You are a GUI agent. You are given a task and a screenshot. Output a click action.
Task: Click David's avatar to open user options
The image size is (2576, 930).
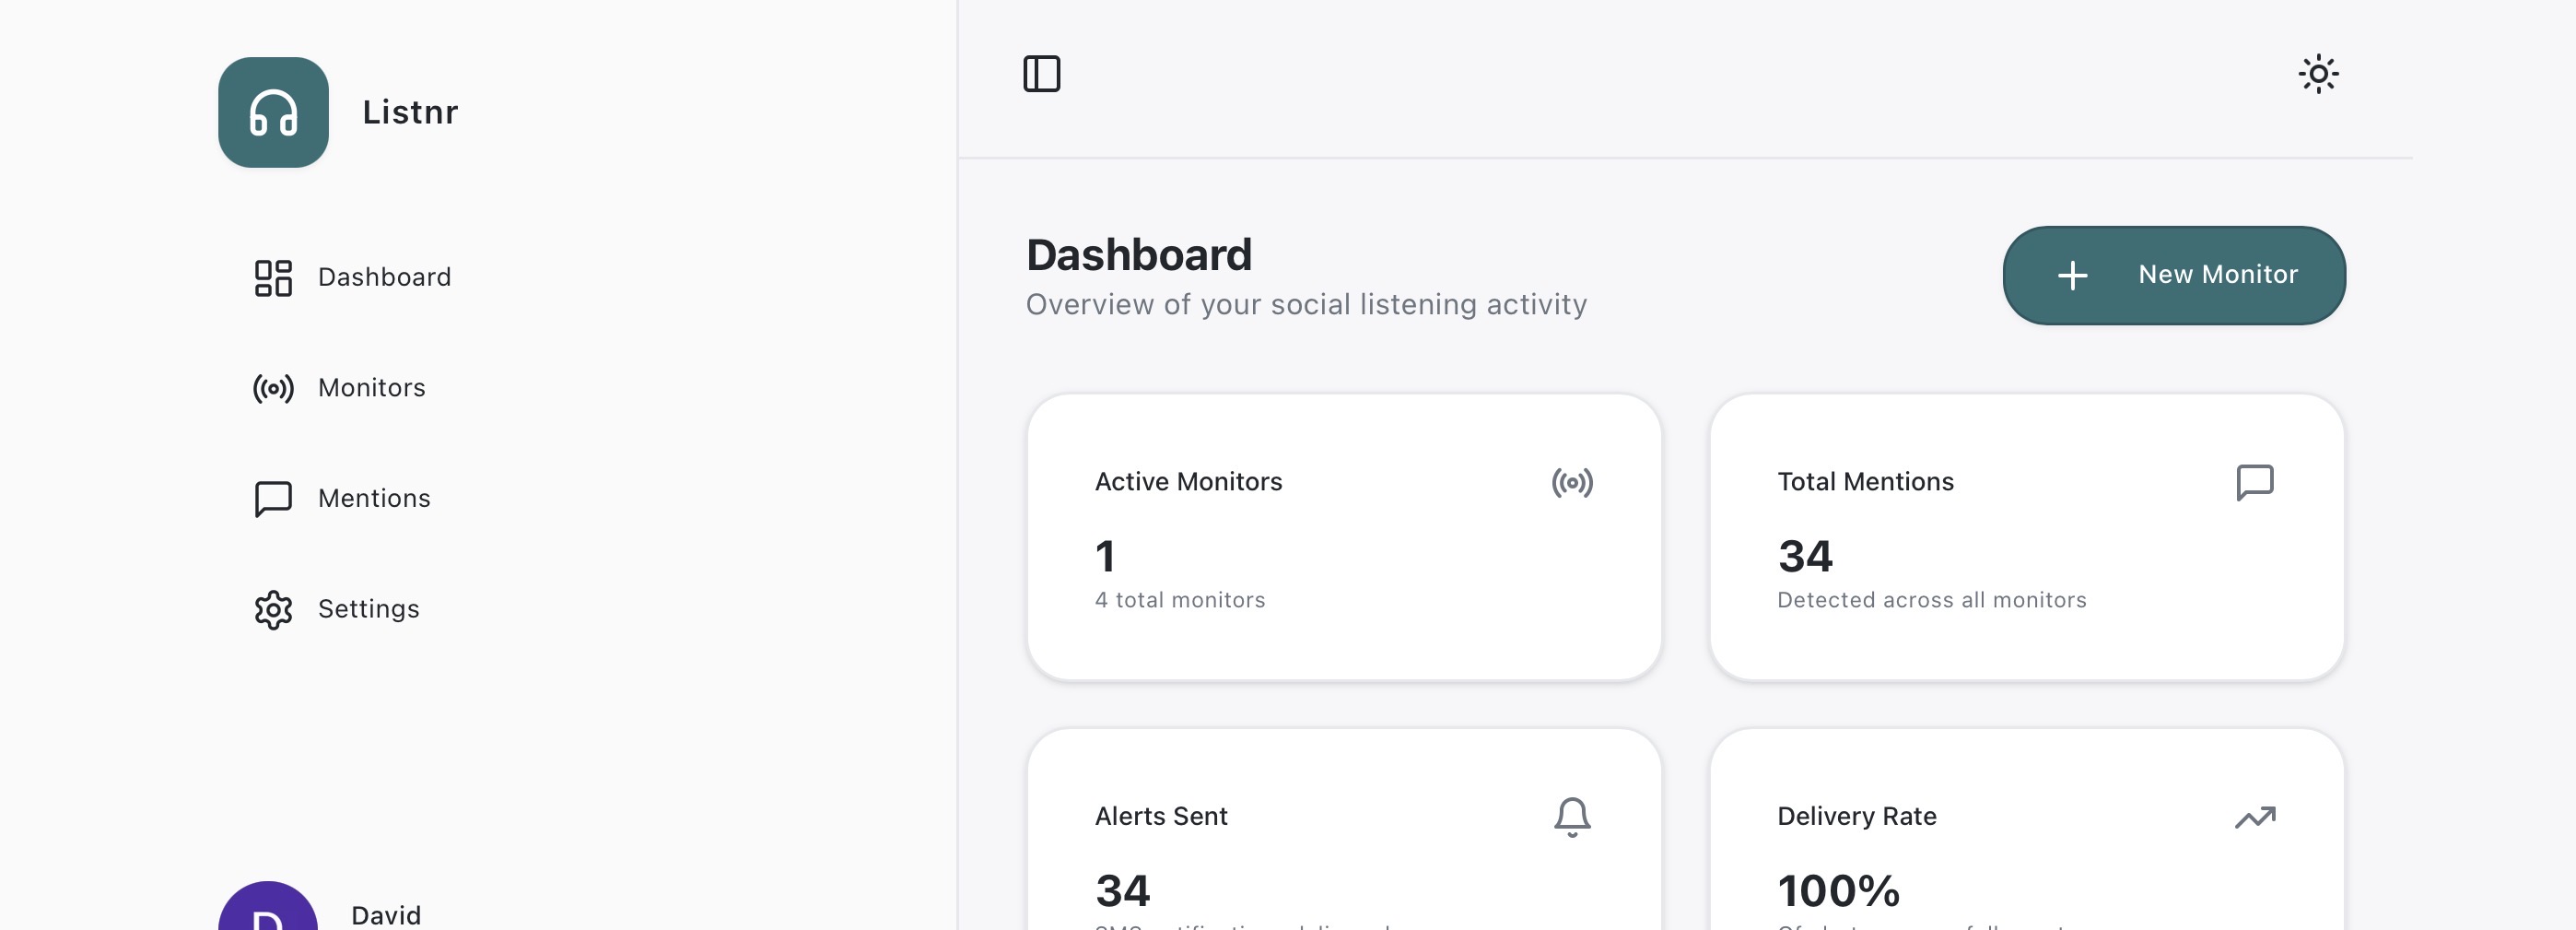(x=266, y=914)
